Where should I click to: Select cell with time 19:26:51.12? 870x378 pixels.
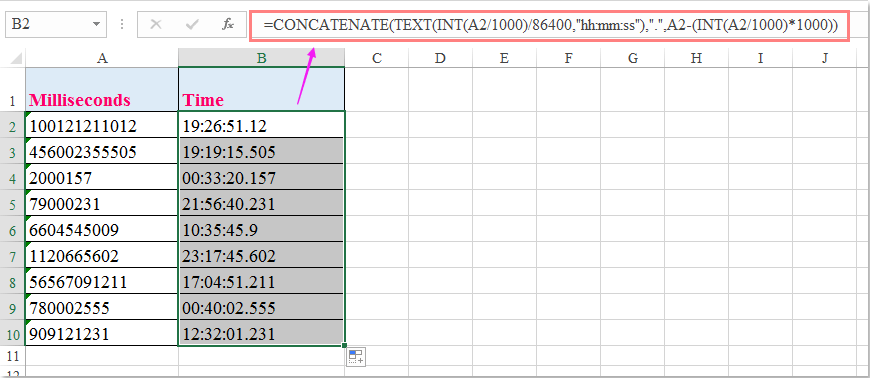261,125
